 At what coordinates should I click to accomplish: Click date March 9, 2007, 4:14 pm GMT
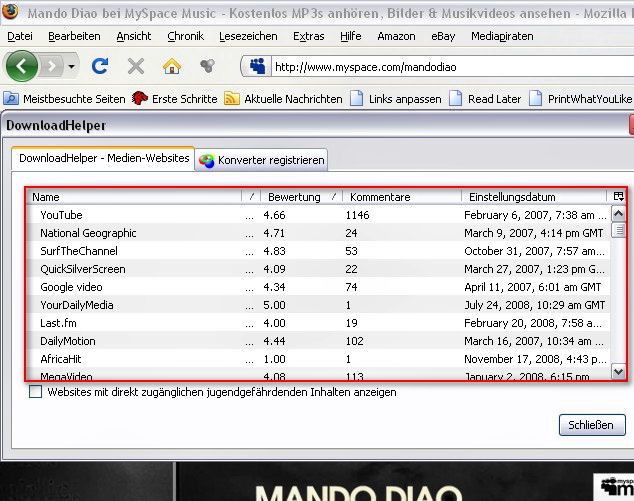pos(533,233)
